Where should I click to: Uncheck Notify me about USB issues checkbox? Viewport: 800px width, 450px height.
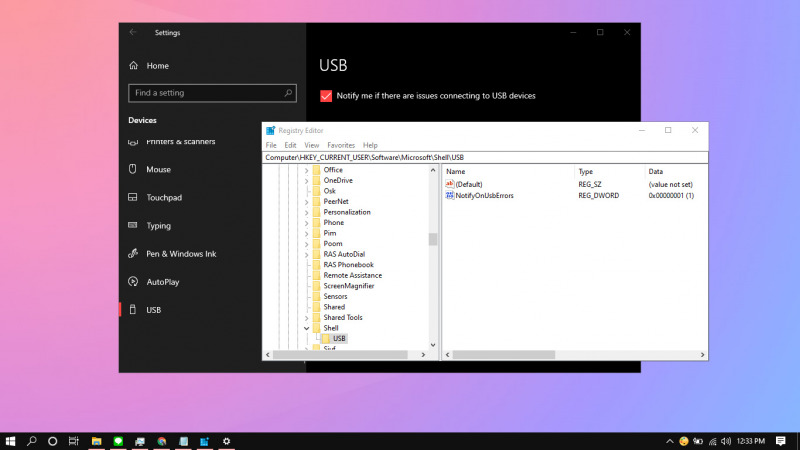326,96
